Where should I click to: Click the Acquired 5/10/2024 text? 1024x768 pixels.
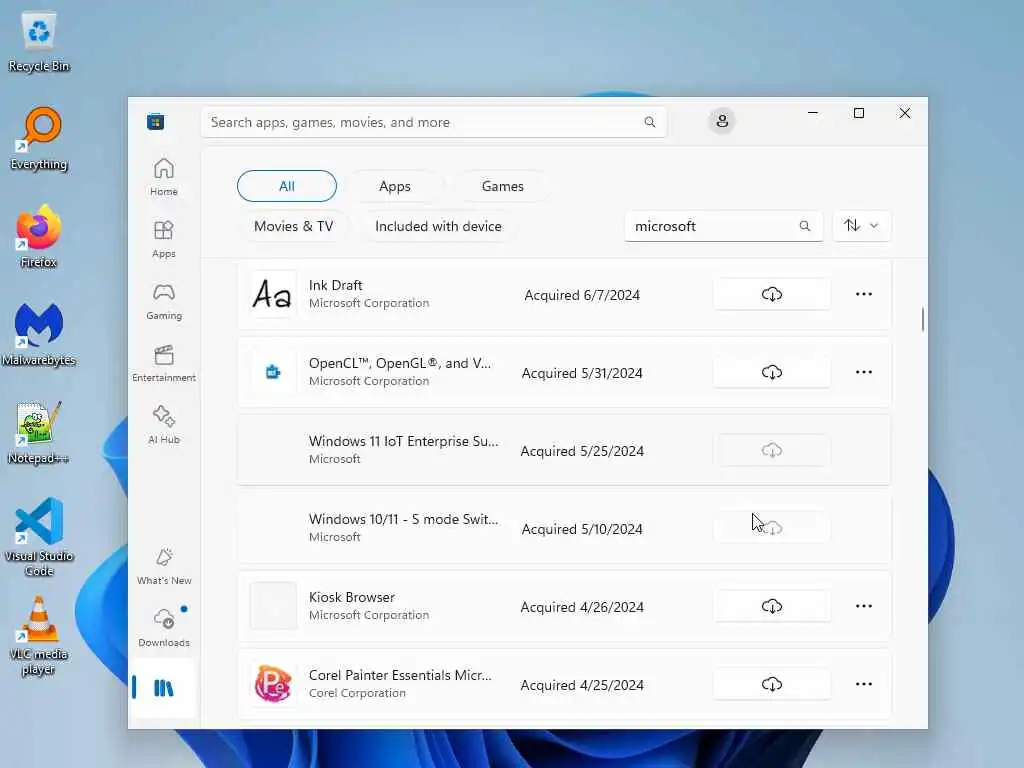coord(582,529)
